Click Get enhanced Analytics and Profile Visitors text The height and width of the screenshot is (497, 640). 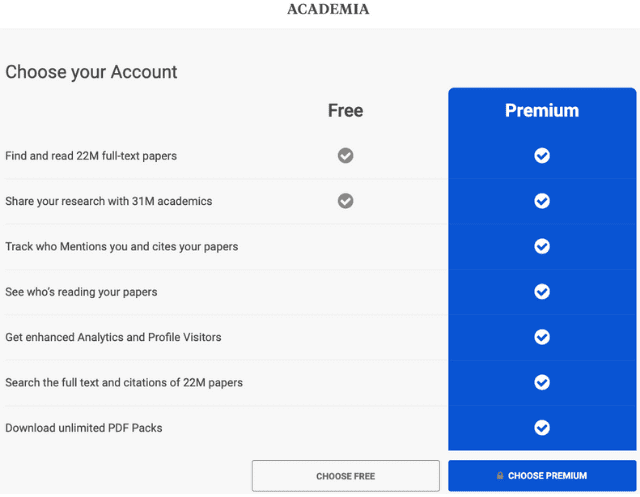tap(113, 337)
